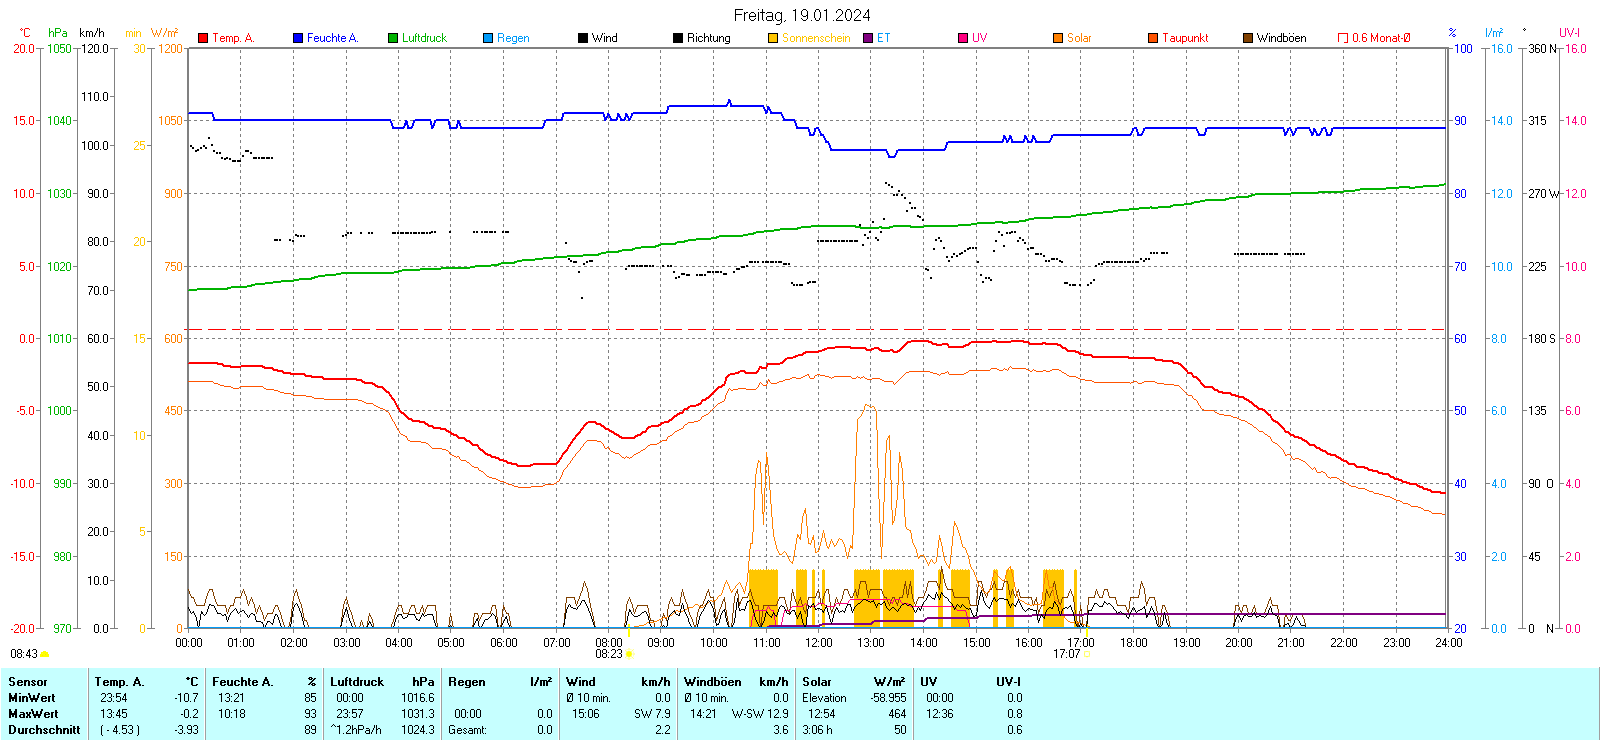Viewport: 1600px width, 740px height.
Task: Click the blue Feuchte A. legend square
Action: click(298, 38)
